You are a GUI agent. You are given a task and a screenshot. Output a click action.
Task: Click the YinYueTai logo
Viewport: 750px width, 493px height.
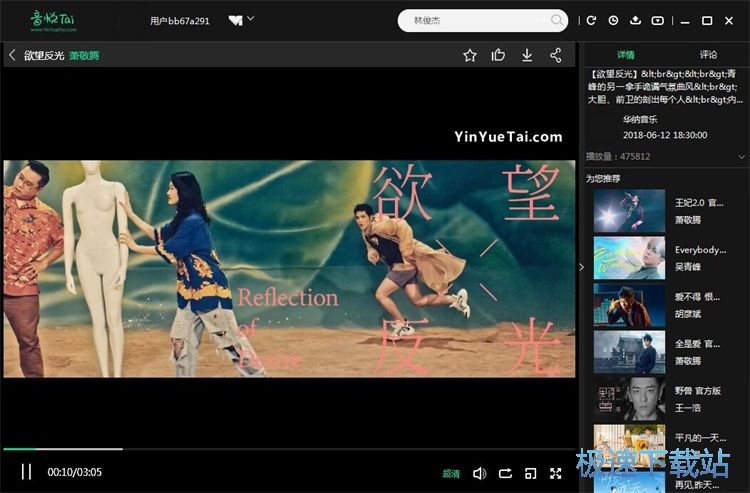(53, 21)
